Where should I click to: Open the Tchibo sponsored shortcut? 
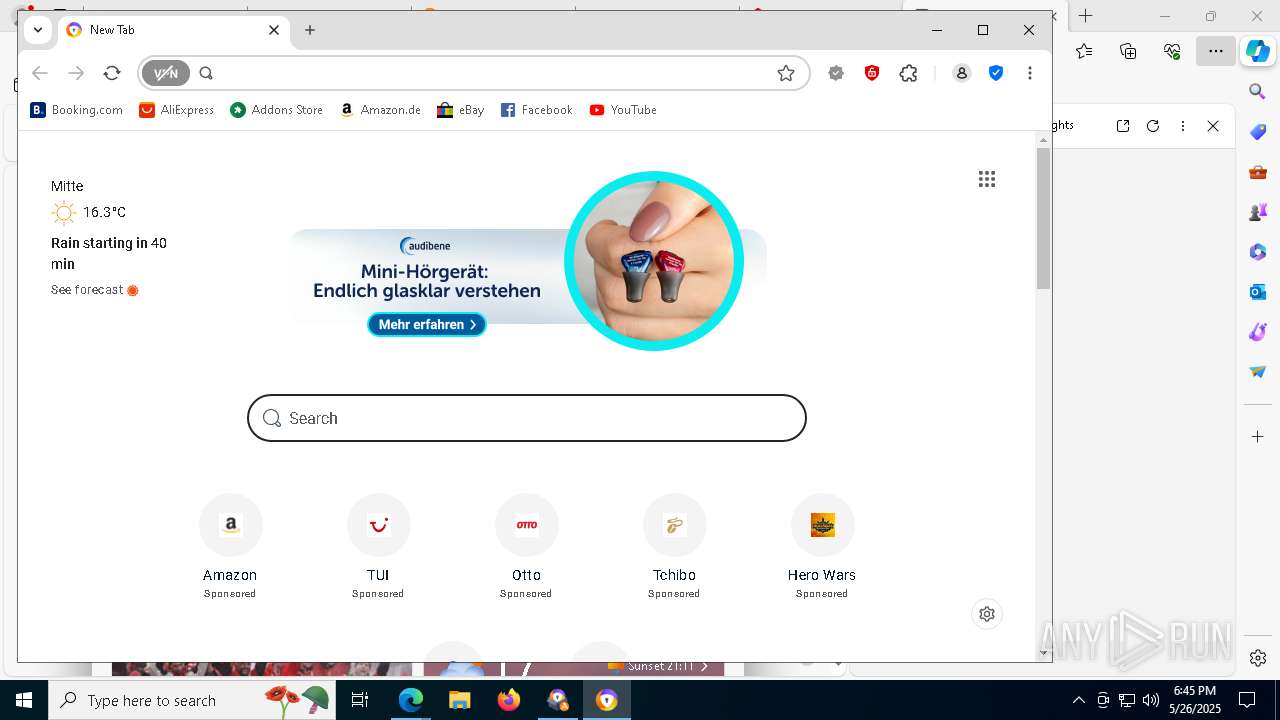674,546
